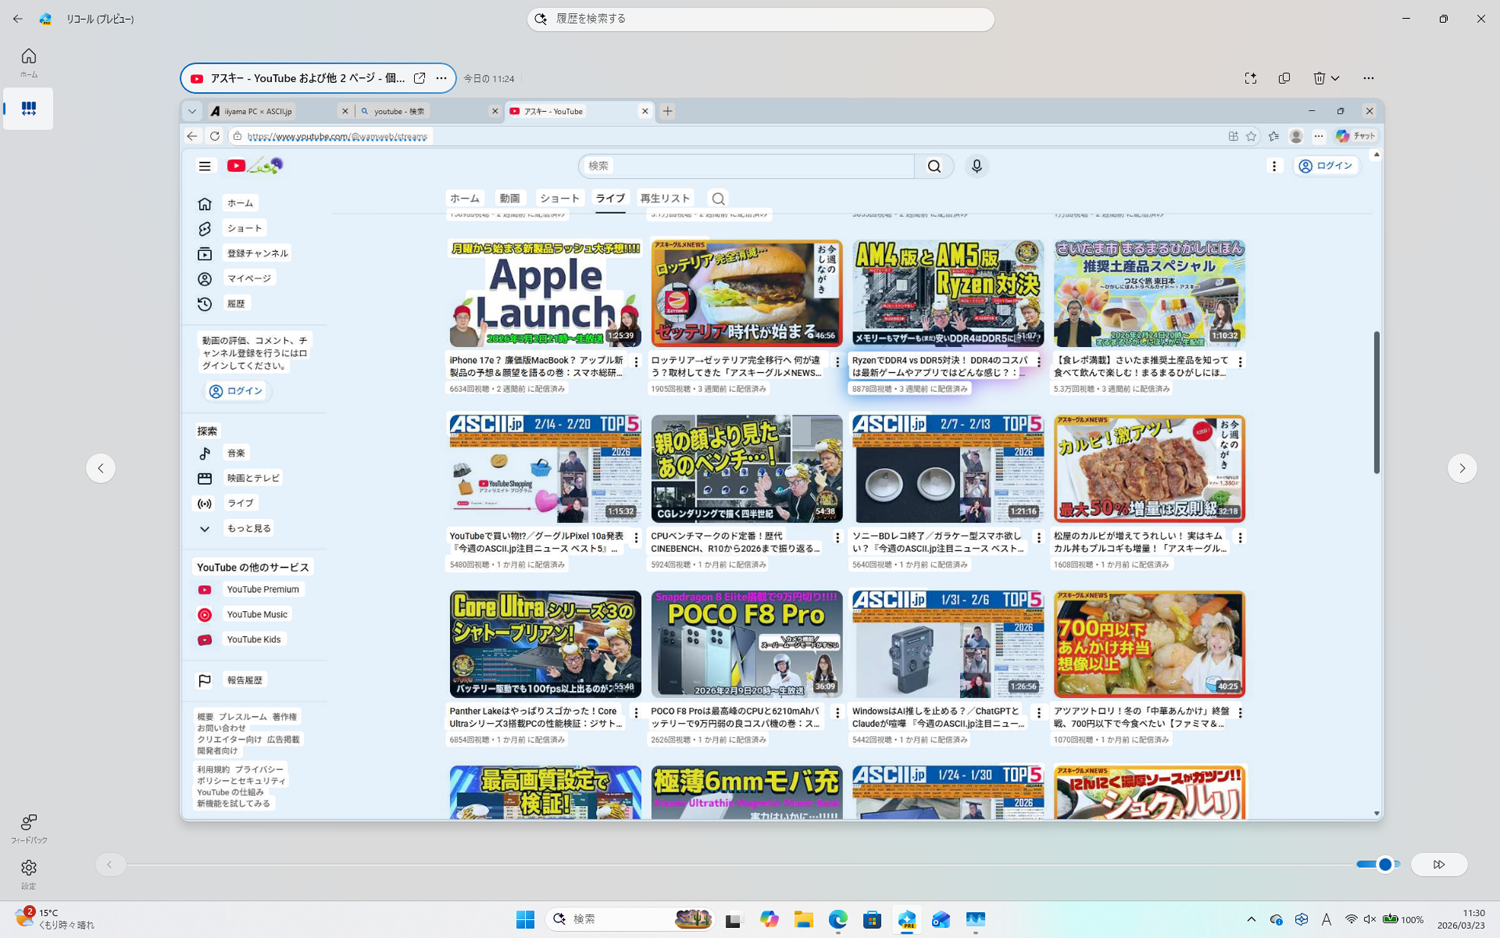Switch to the ショート channel tab

tap(559, 198)
